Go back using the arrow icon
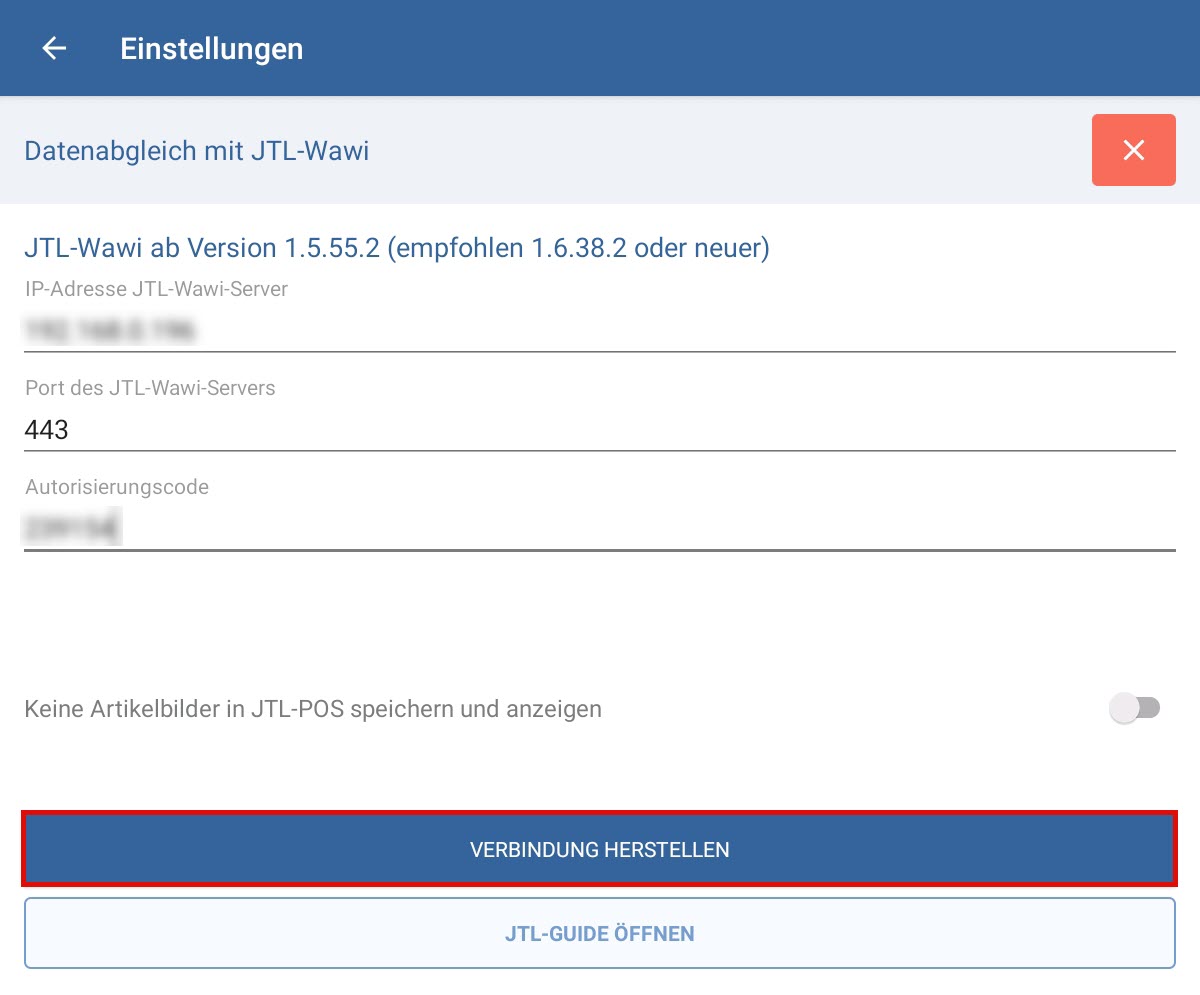Image resolution: width=1200 pixels, height=995 pixels. click(54, 48)
